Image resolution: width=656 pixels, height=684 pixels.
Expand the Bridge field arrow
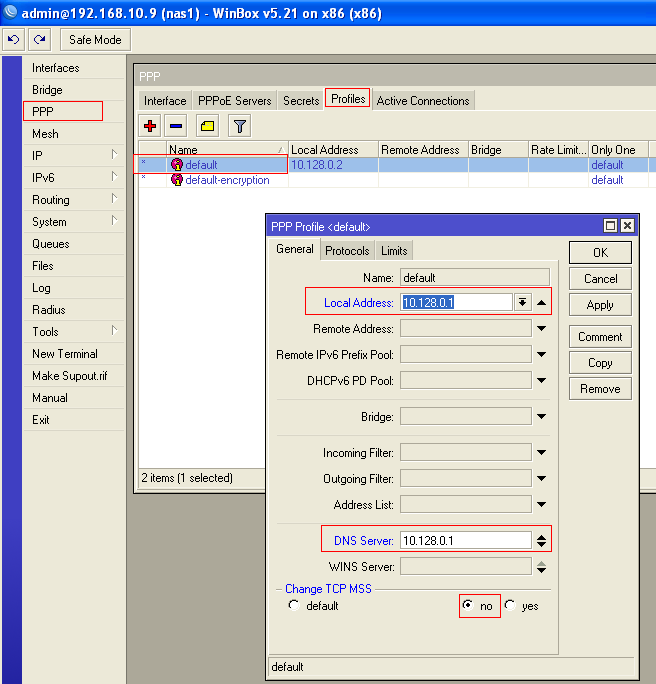(x=541, y=417)
